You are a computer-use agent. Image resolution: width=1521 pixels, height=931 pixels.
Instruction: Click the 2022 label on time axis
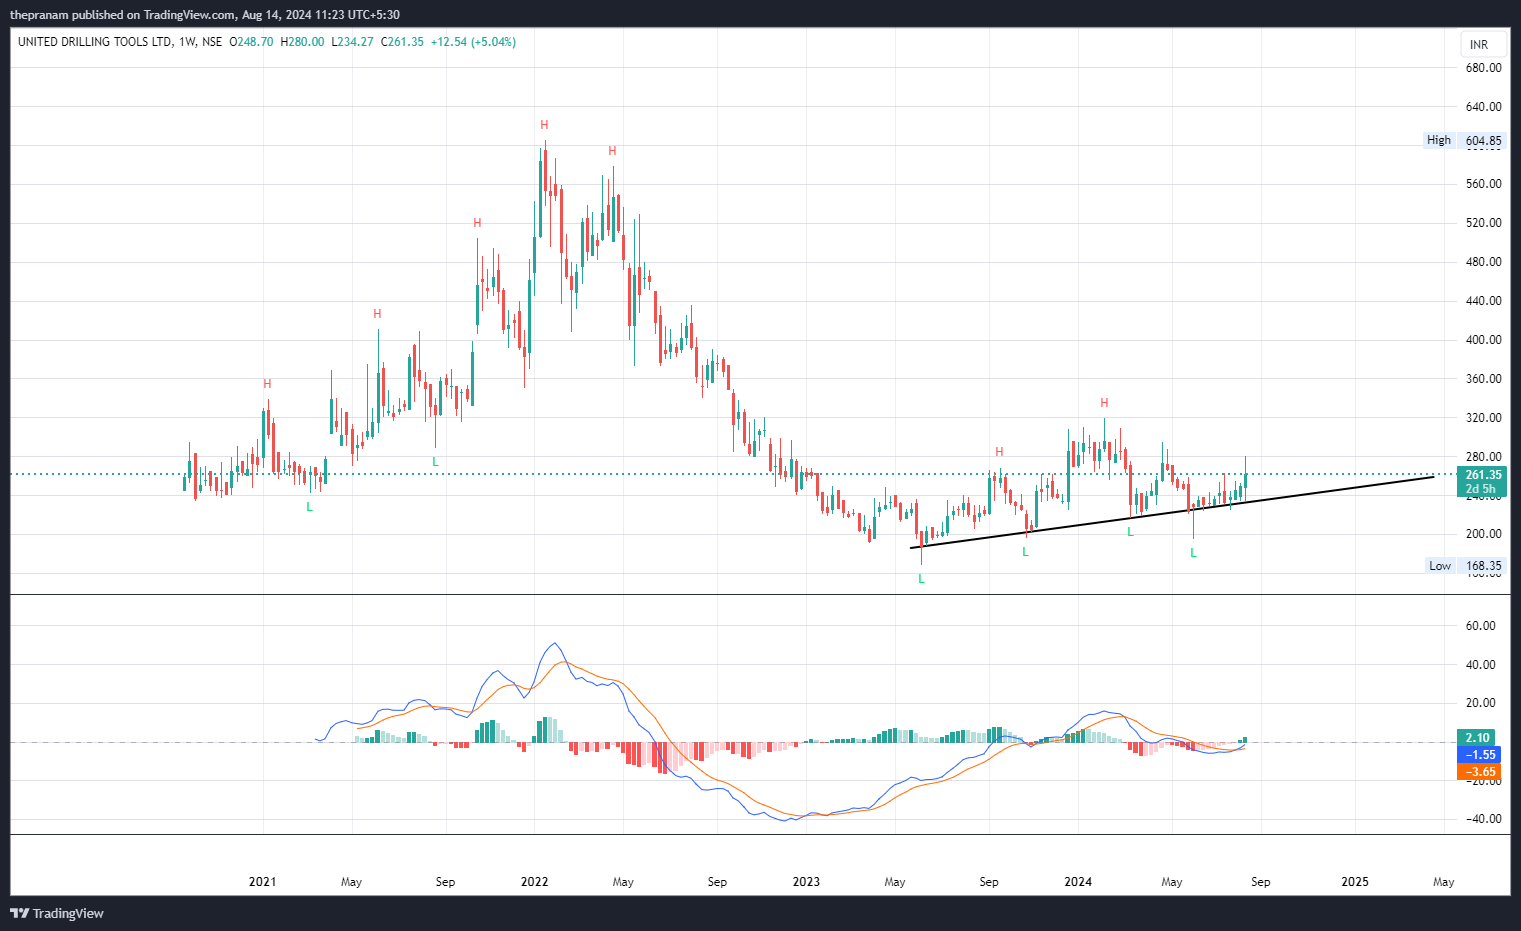coord(534,882)
